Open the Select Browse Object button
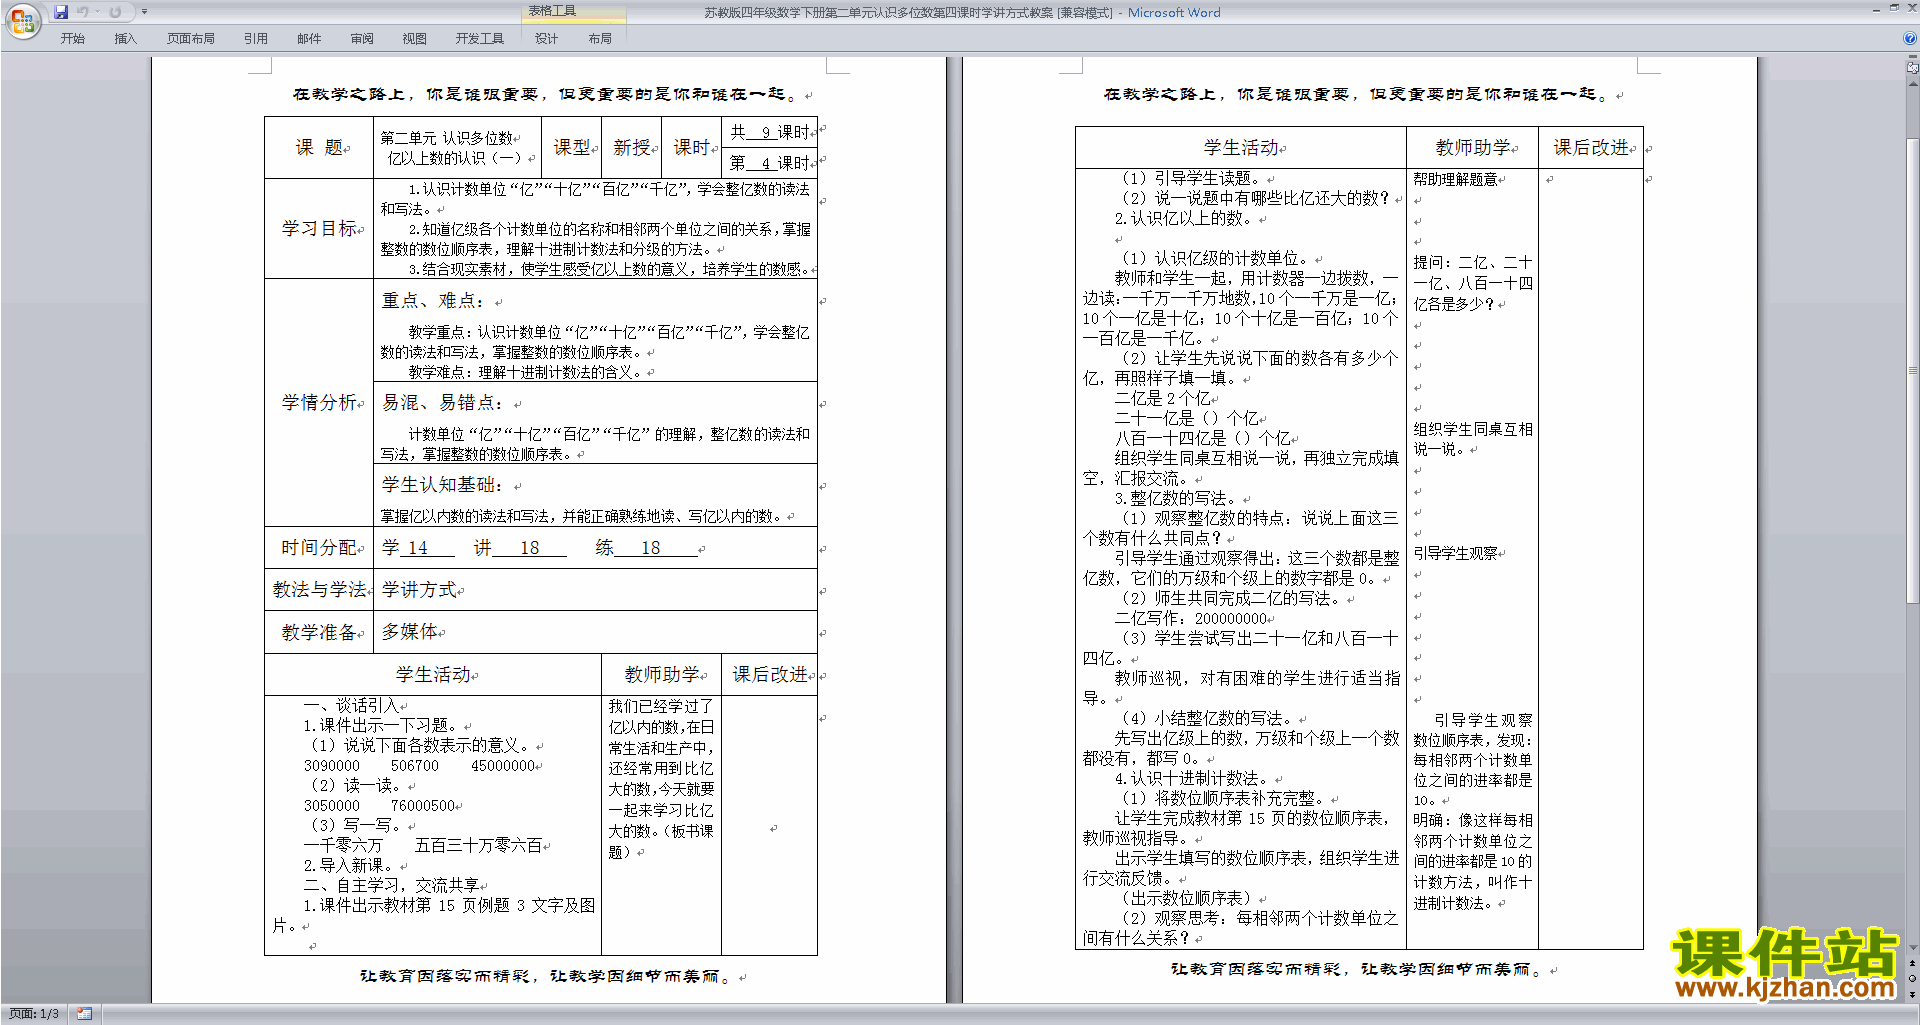1920x1025 pixels. pos(1913,979)
